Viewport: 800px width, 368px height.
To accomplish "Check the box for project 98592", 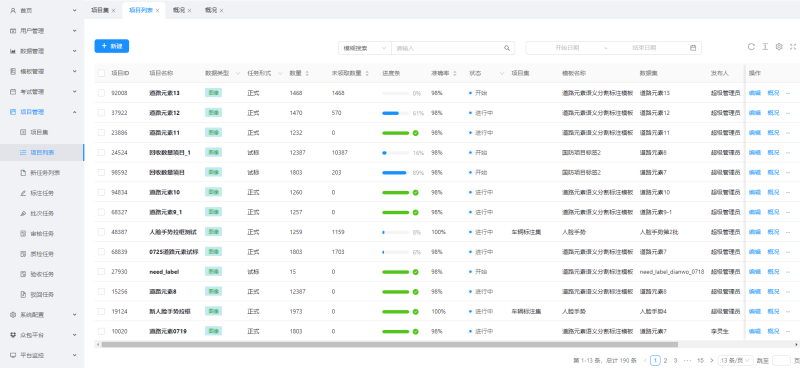I will pyautogui.click(x=102, y=173).
